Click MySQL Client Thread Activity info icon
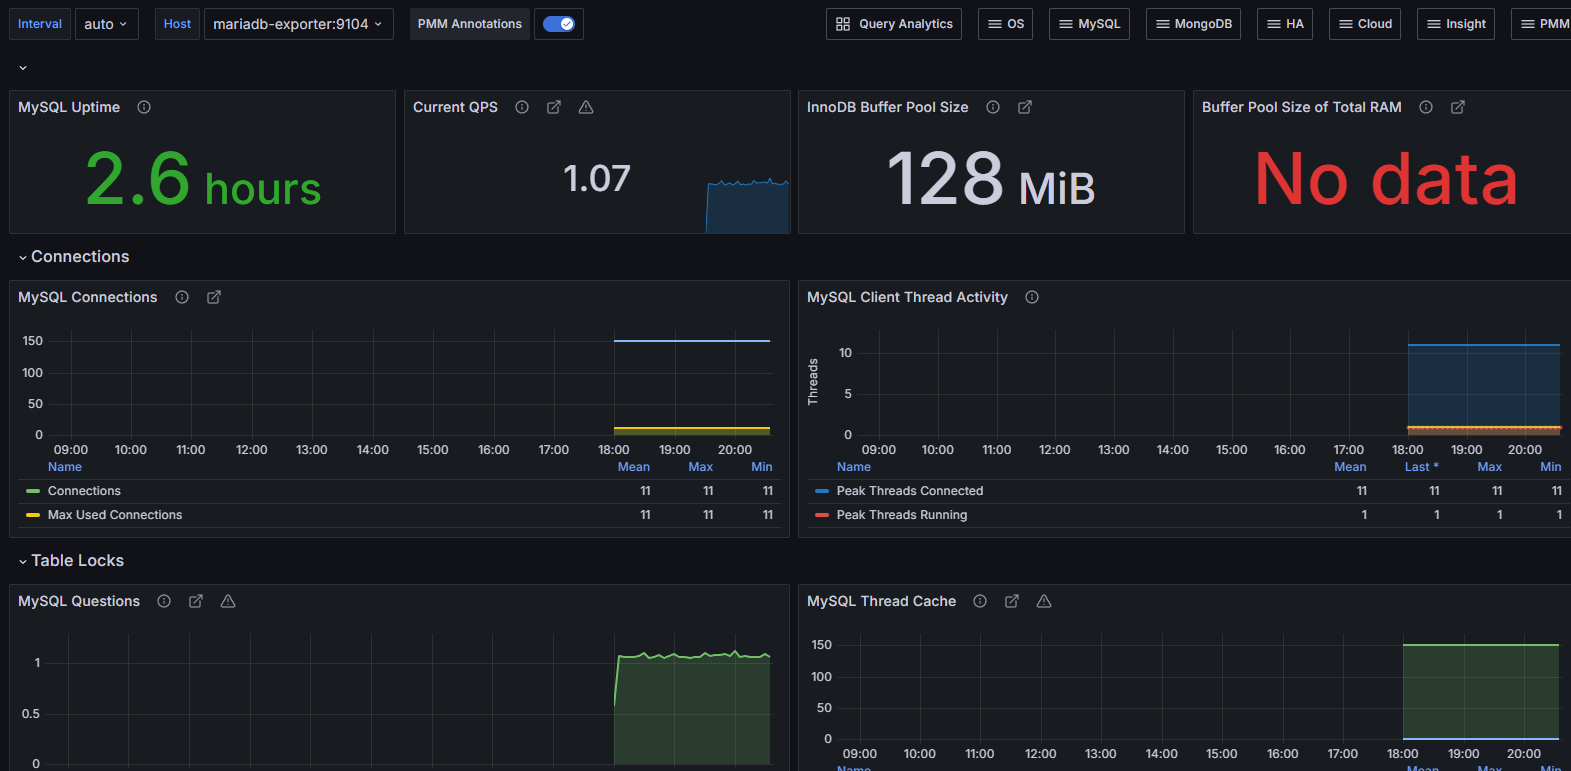Screen dimensions: 1571x771 tap(1032, 297)
